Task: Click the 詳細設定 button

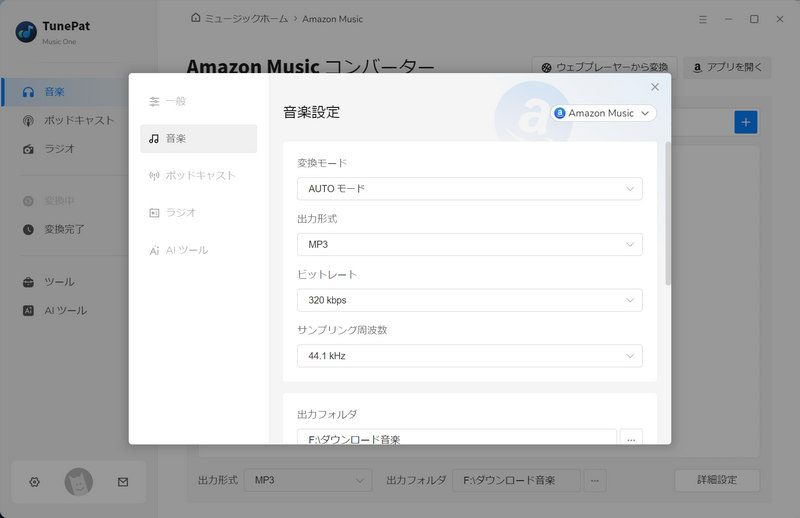Action: click(x=717, y=480)
